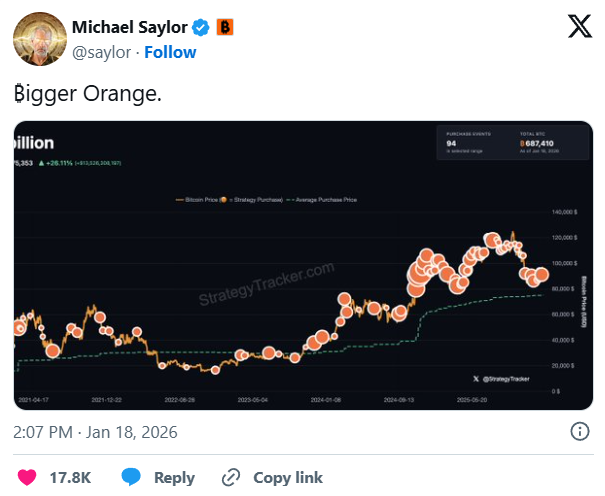The image size is (605, 496).
Task: Click the orange Bitcoin affiliate badge
Action: [226, 28]
